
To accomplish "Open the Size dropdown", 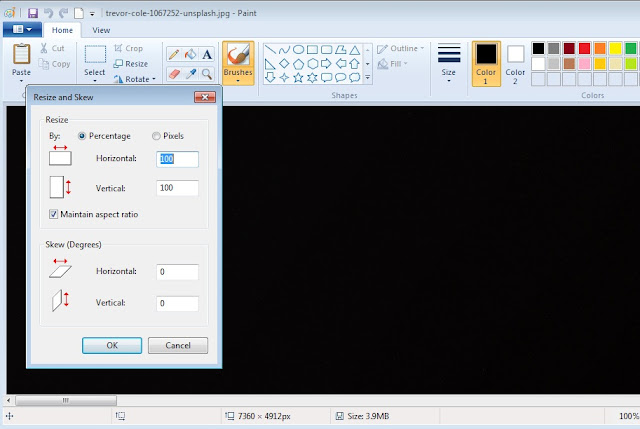I will click(449, 63).
